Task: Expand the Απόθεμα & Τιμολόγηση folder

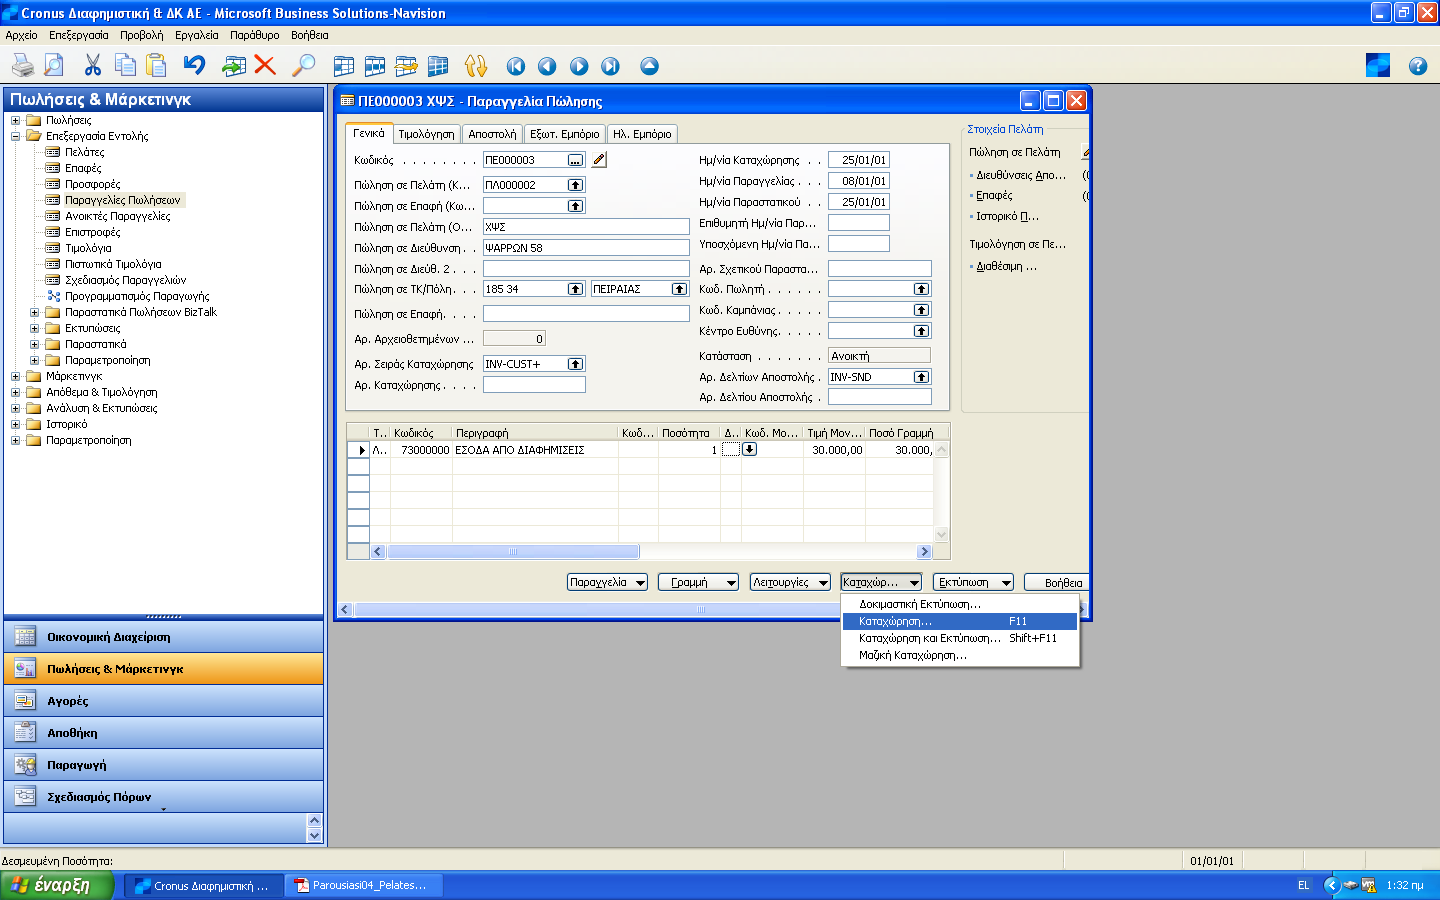Action: [15, 392]
